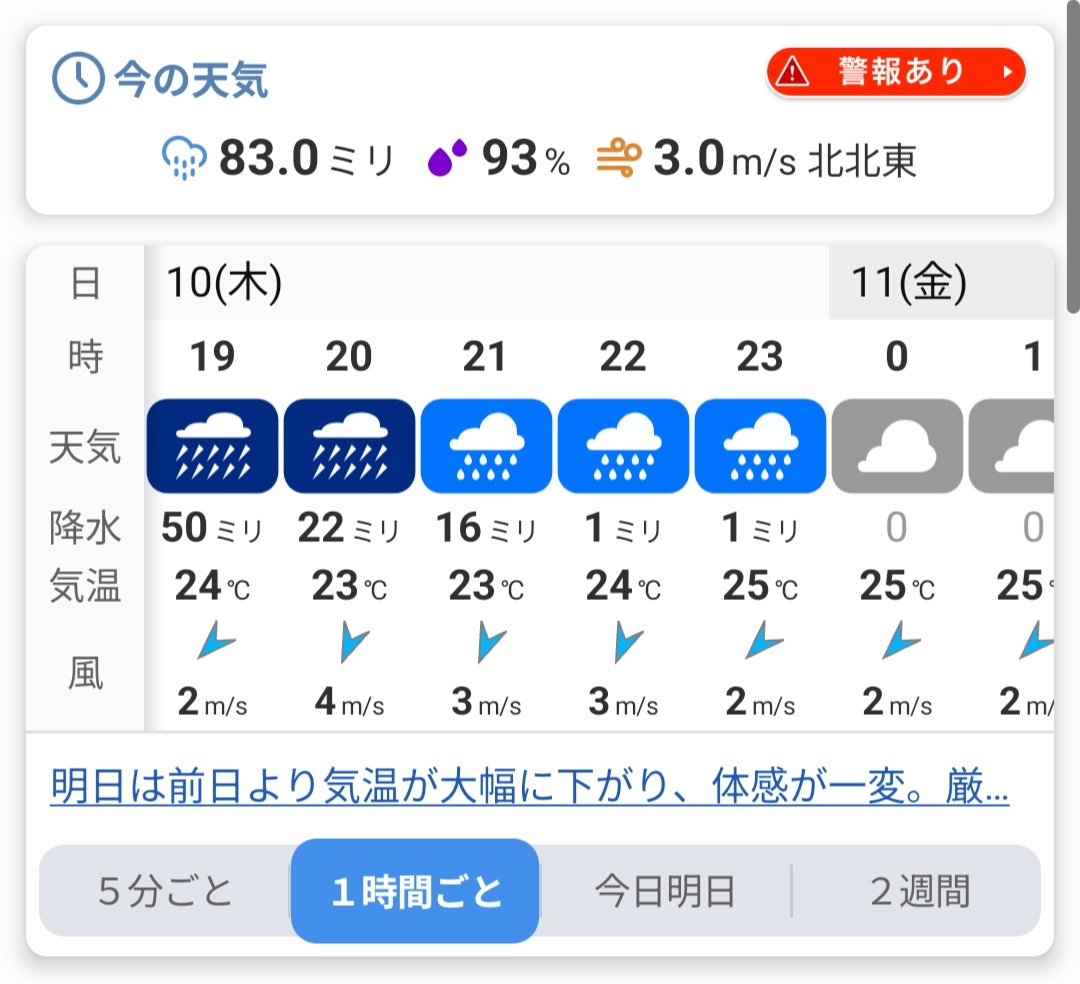Click the vertical scrollbar on the right edge

(x=1073, y=156)
